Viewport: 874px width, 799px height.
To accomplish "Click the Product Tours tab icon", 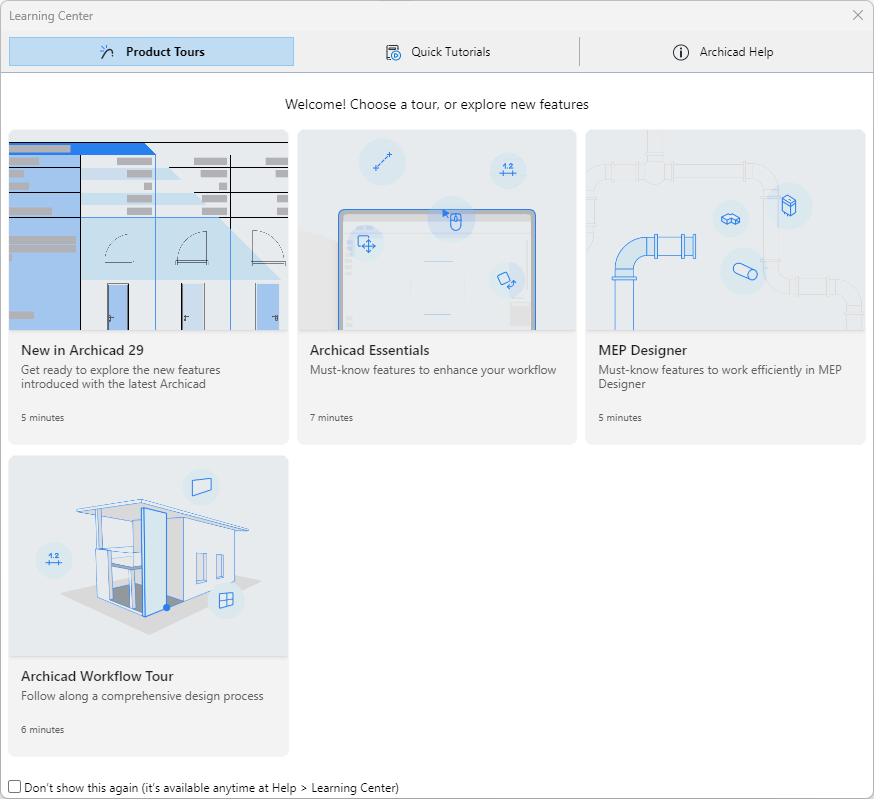I will click(107, 52).
